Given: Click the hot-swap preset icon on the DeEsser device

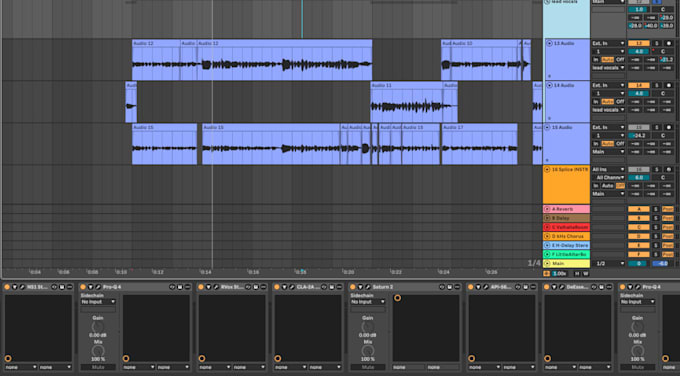Looking at the screenshot, I should tap(594, 287).
